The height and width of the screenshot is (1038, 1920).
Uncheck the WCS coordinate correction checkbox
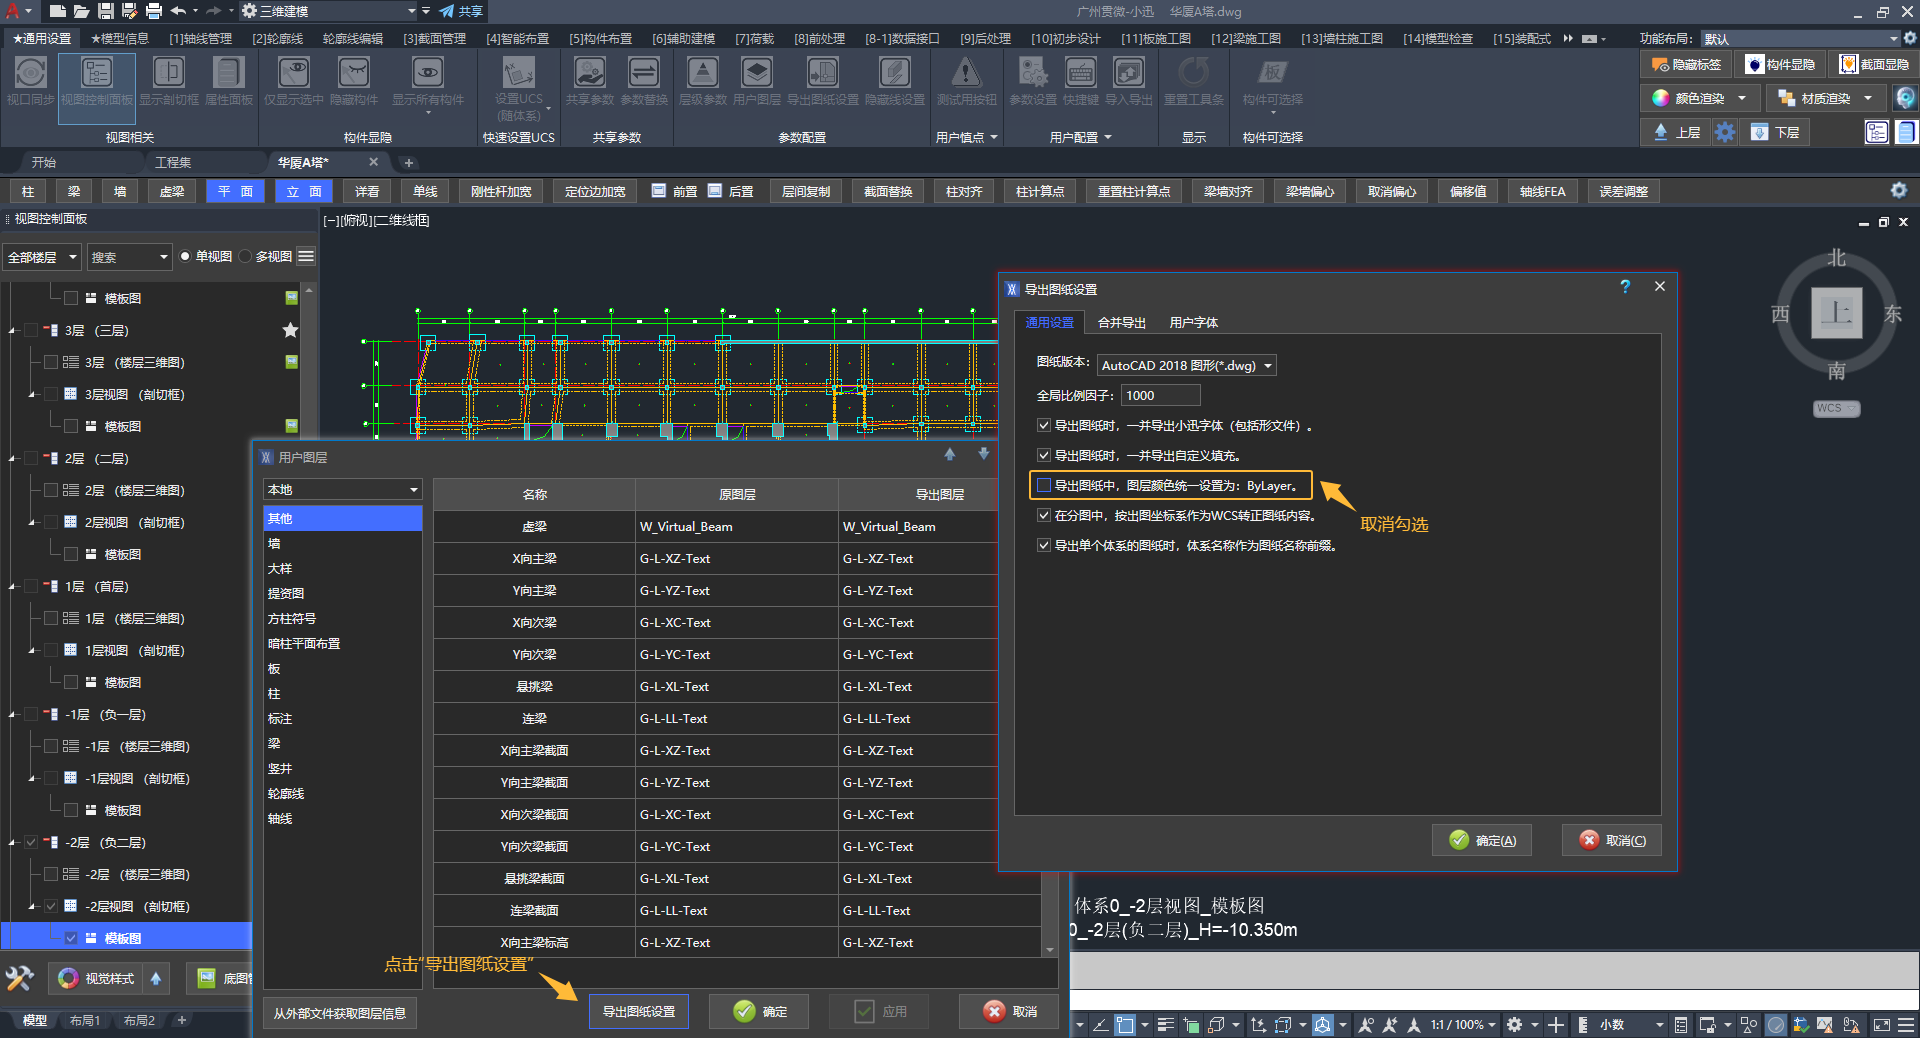(1044, 516)
